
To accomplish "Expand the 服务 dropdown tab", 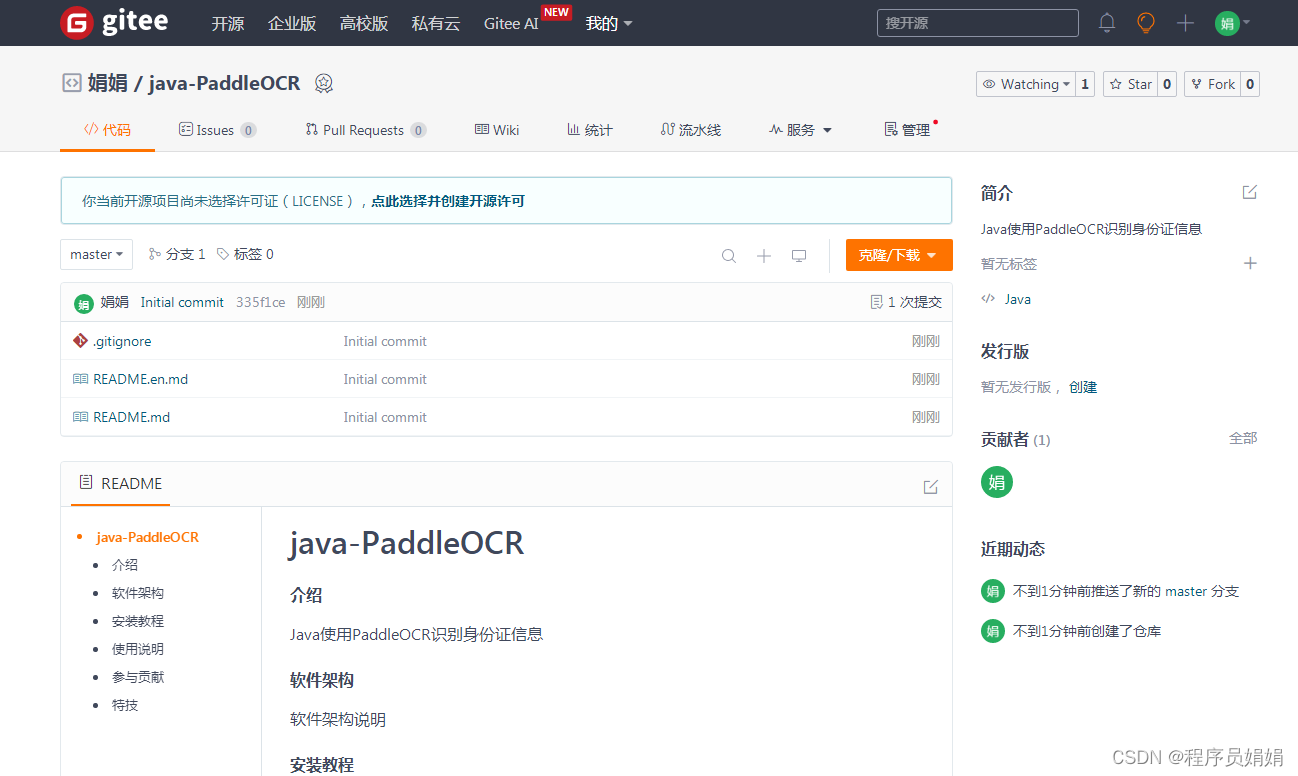I will click(800, 130).
